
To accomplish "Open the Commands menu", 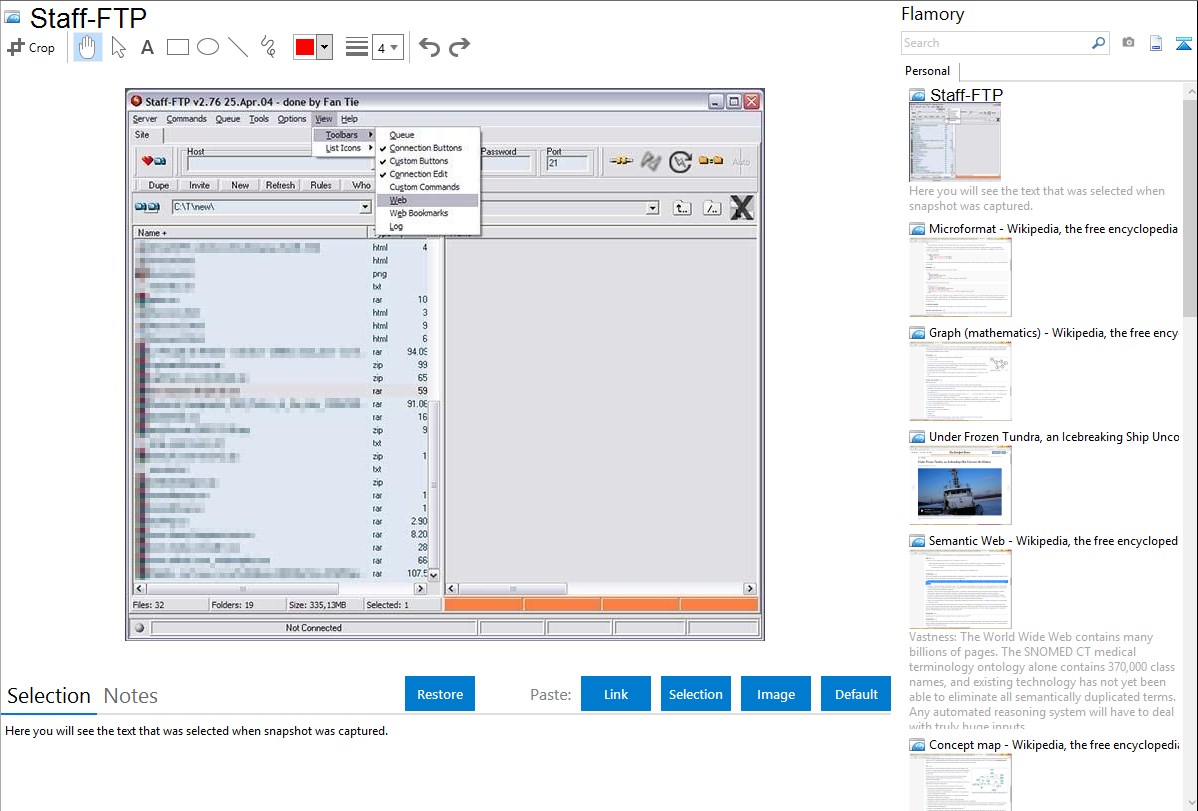I will click(186, 119).
